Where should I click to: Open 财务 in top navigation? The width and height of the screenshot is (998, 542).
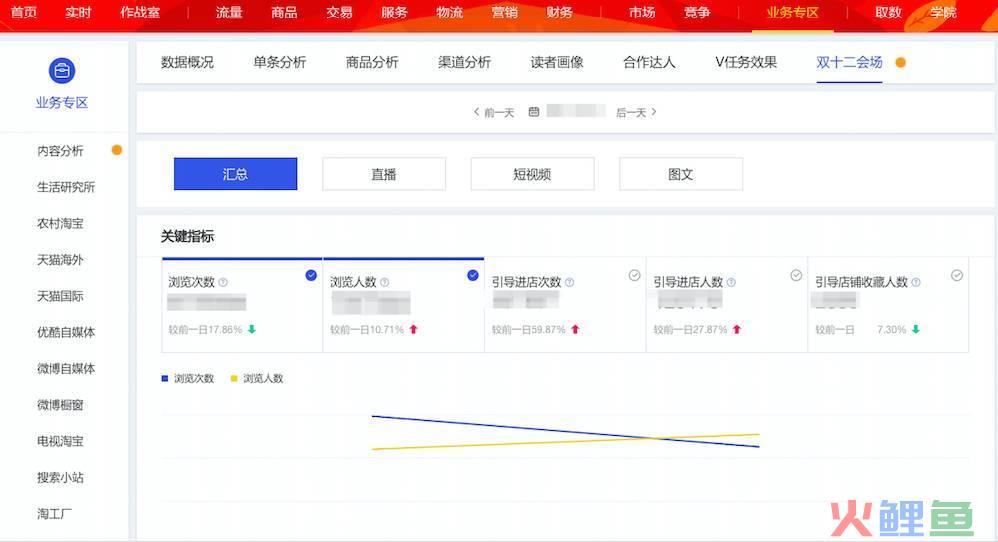[559, 12]
